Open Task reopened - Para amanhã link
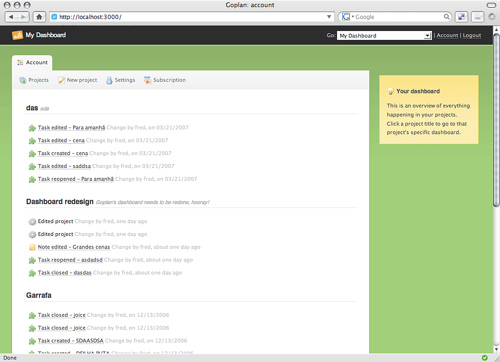 point(76,179)
